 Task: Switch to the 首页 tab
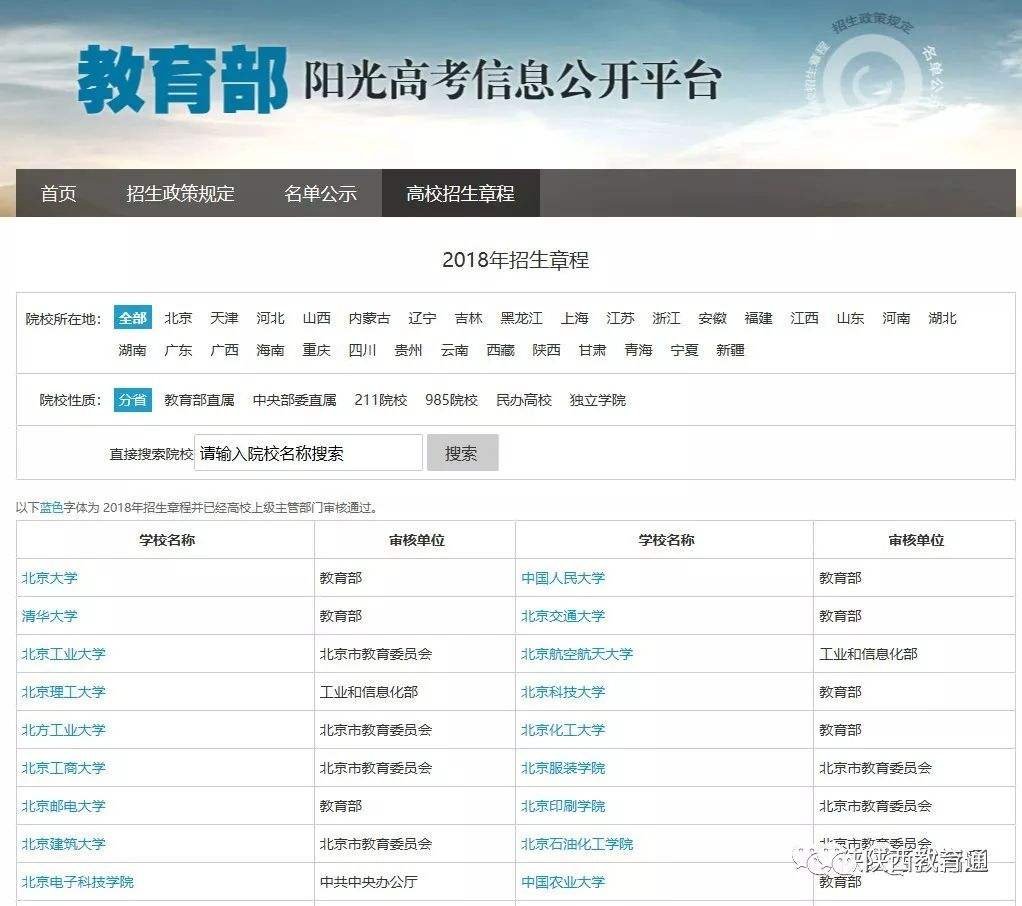61,194
